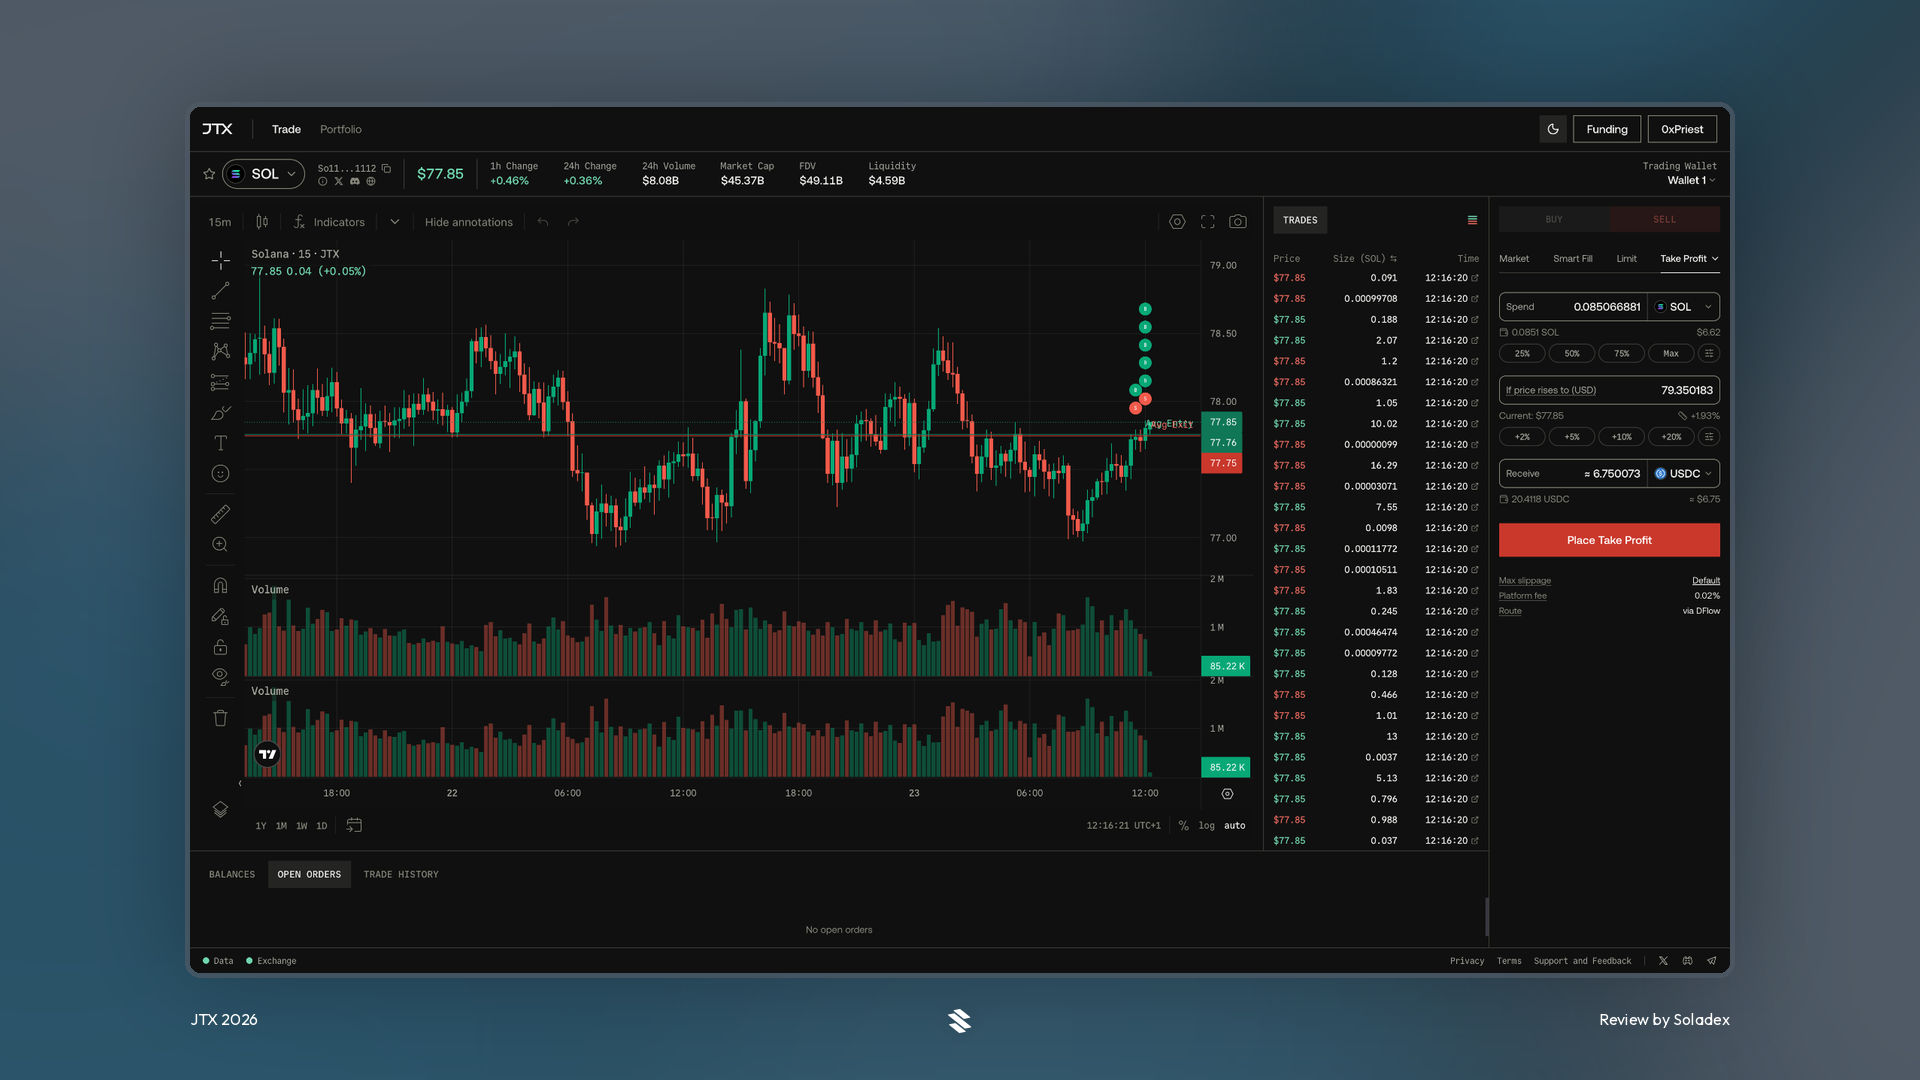Click Hide annotations button

468,222
